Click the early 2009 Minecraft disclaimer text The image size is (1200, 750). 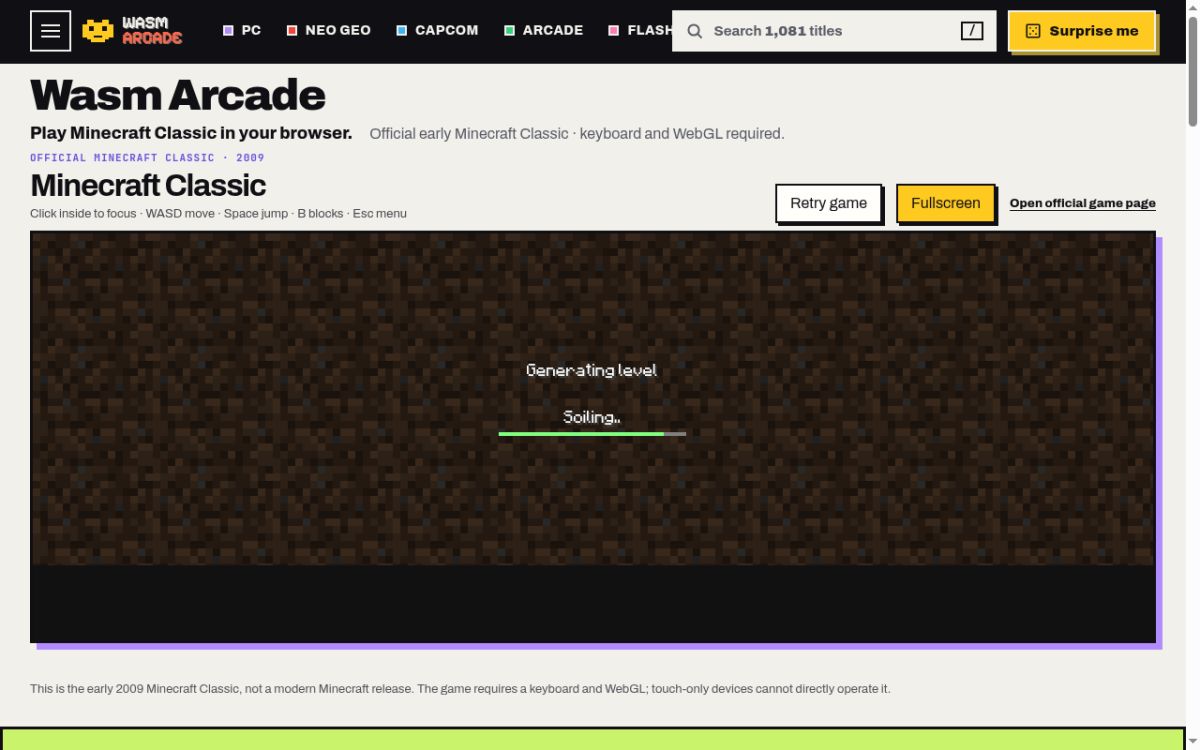click(x=460, y=689)
